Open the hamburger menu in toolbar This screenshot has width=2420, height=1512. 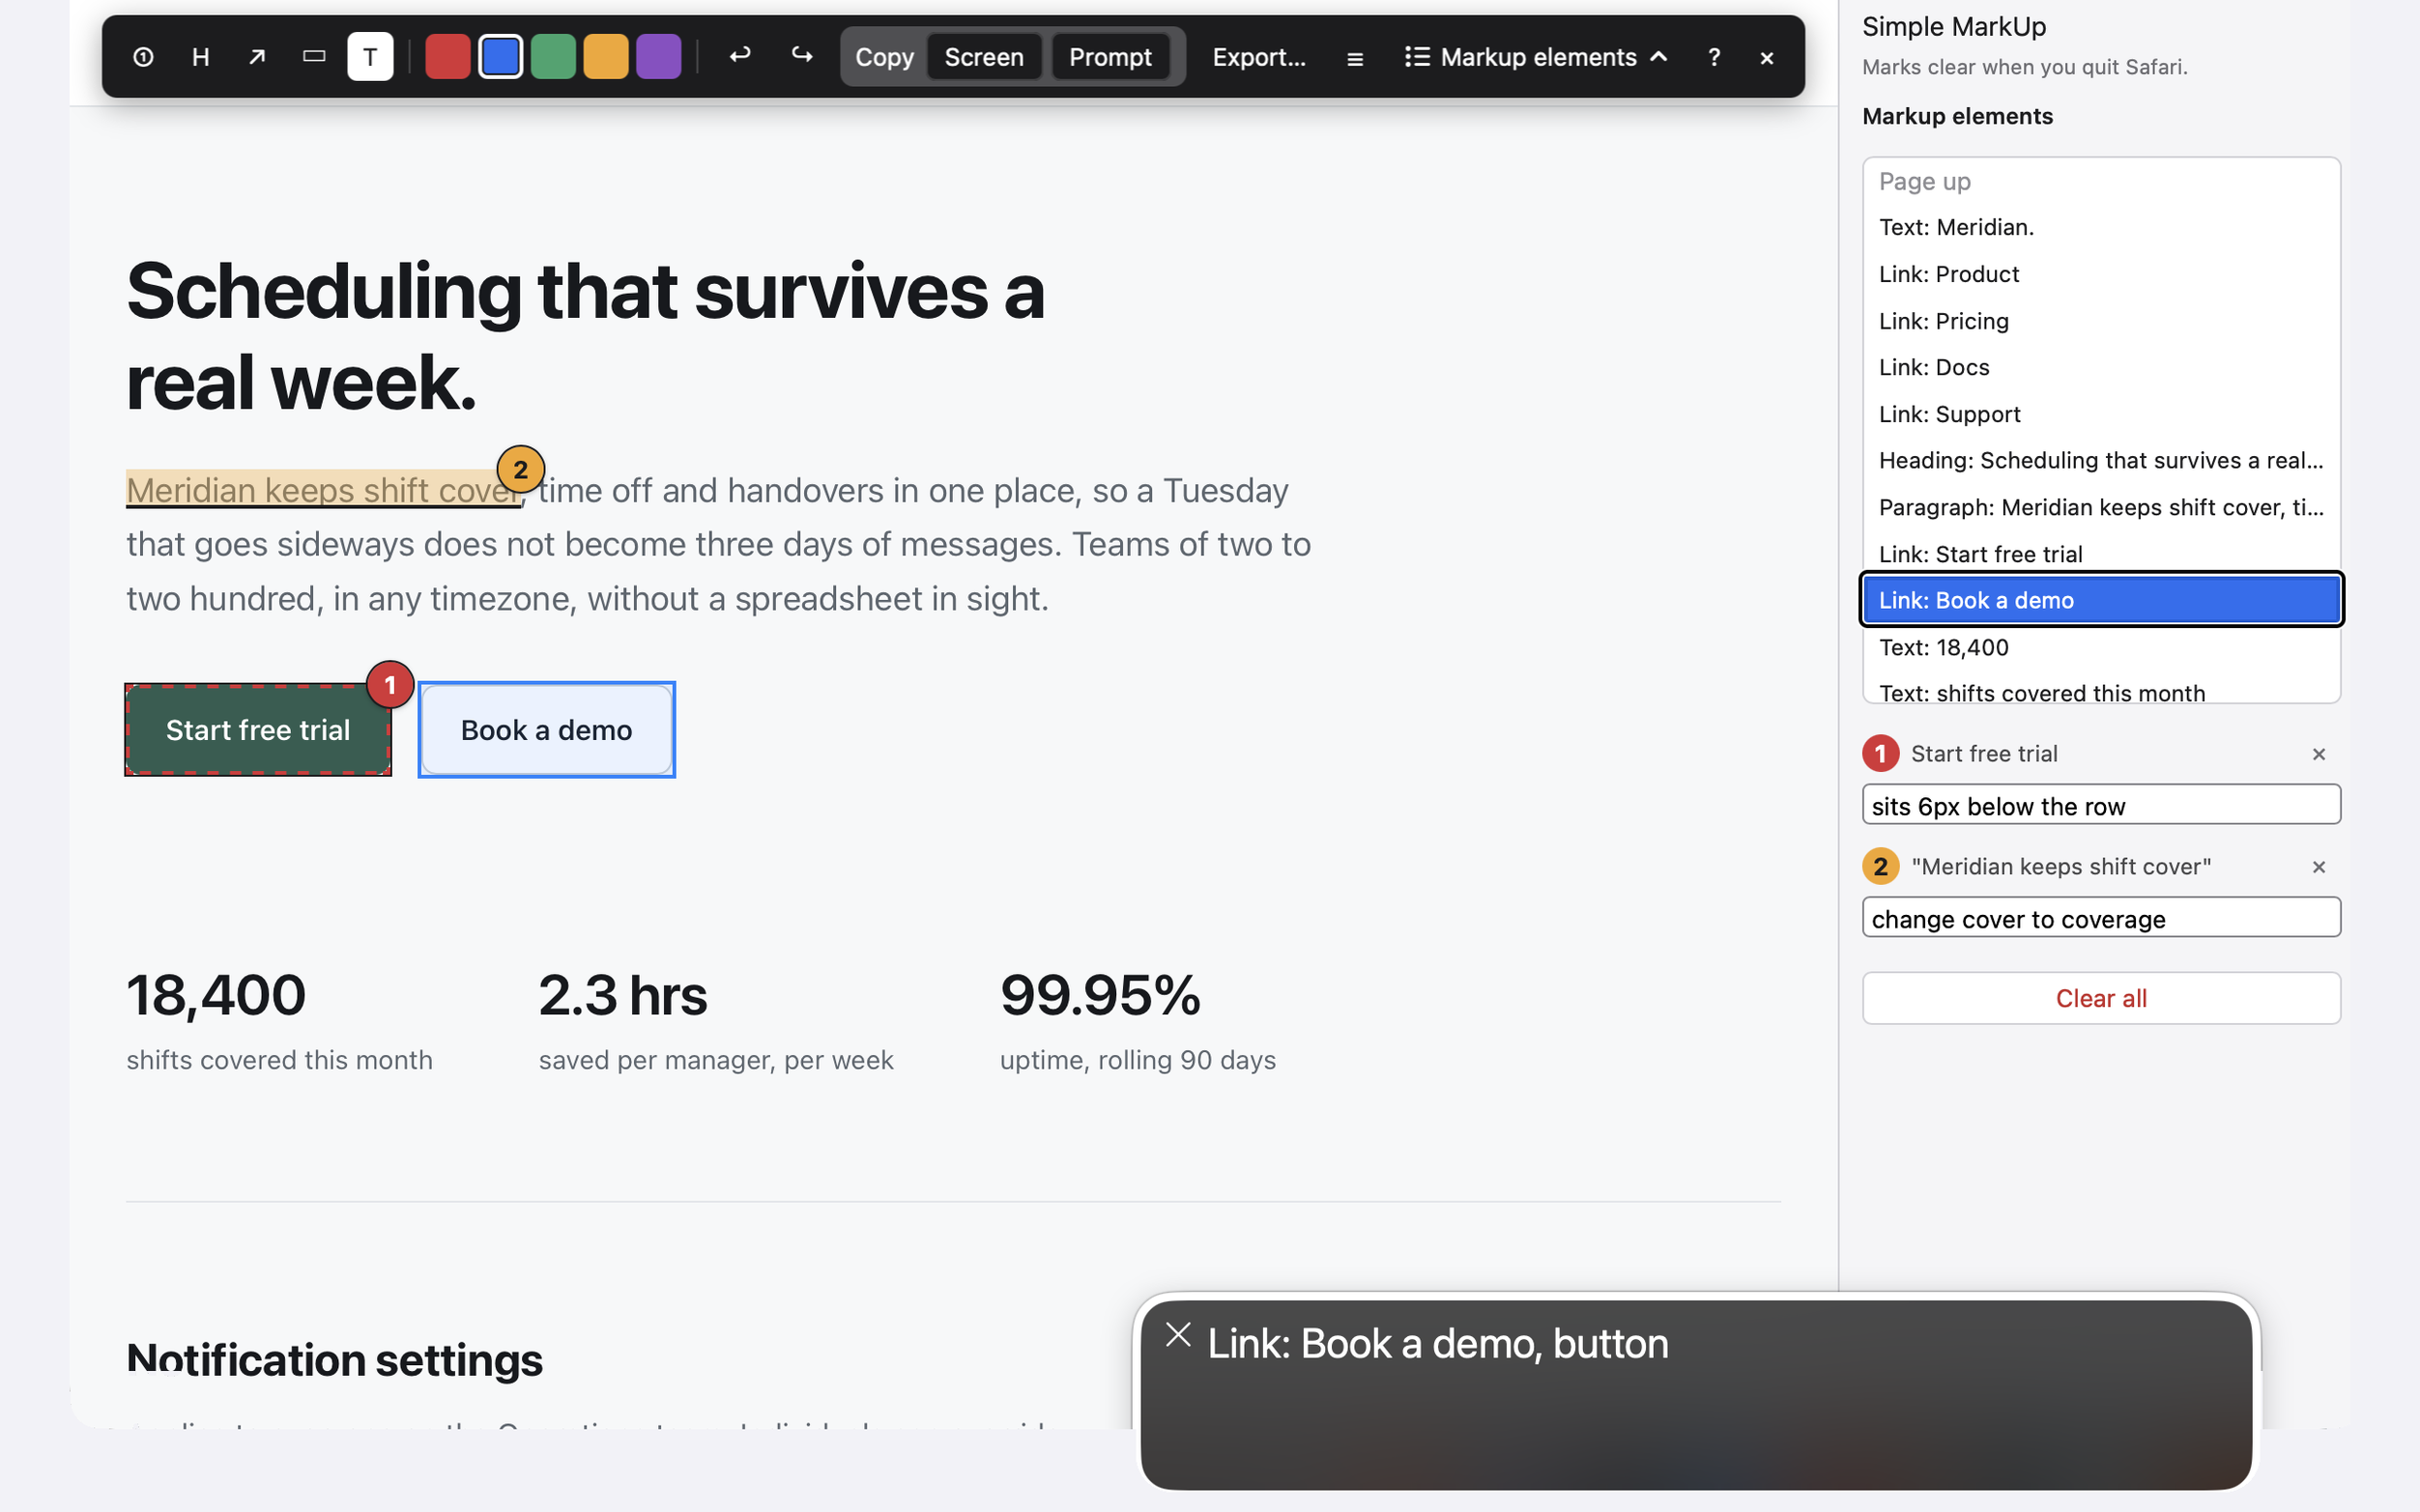click(1355, 58)
